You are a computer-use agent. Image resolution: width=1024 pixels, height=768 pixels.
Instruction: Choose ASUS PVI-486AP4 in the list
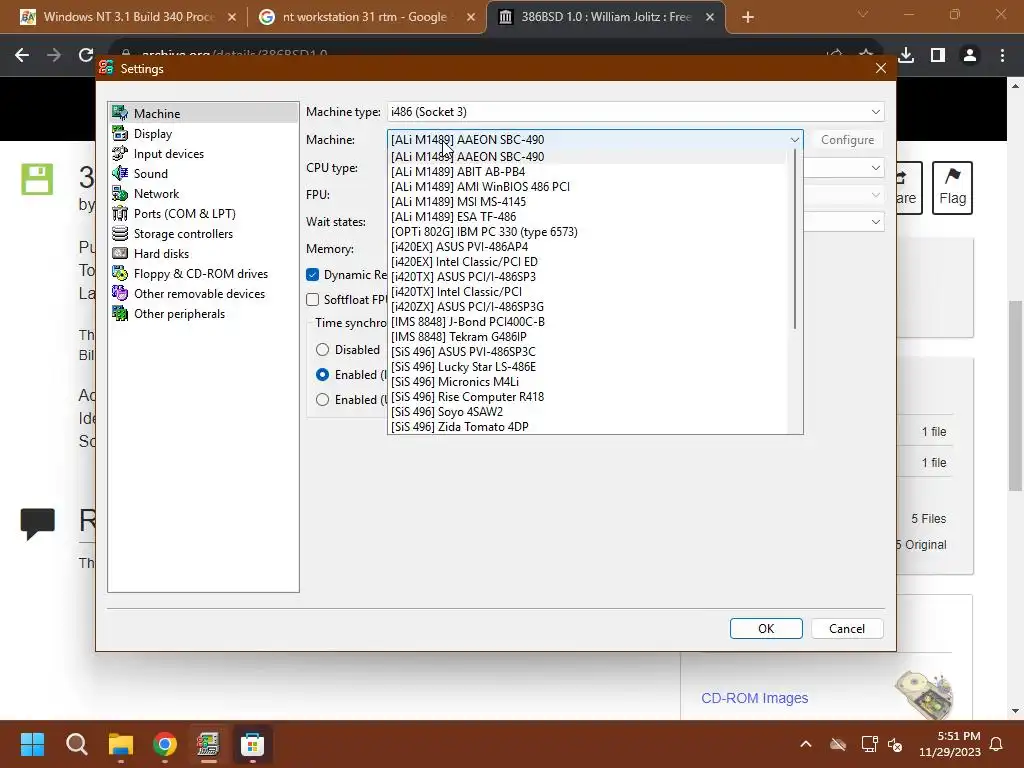tap(588, 247)
